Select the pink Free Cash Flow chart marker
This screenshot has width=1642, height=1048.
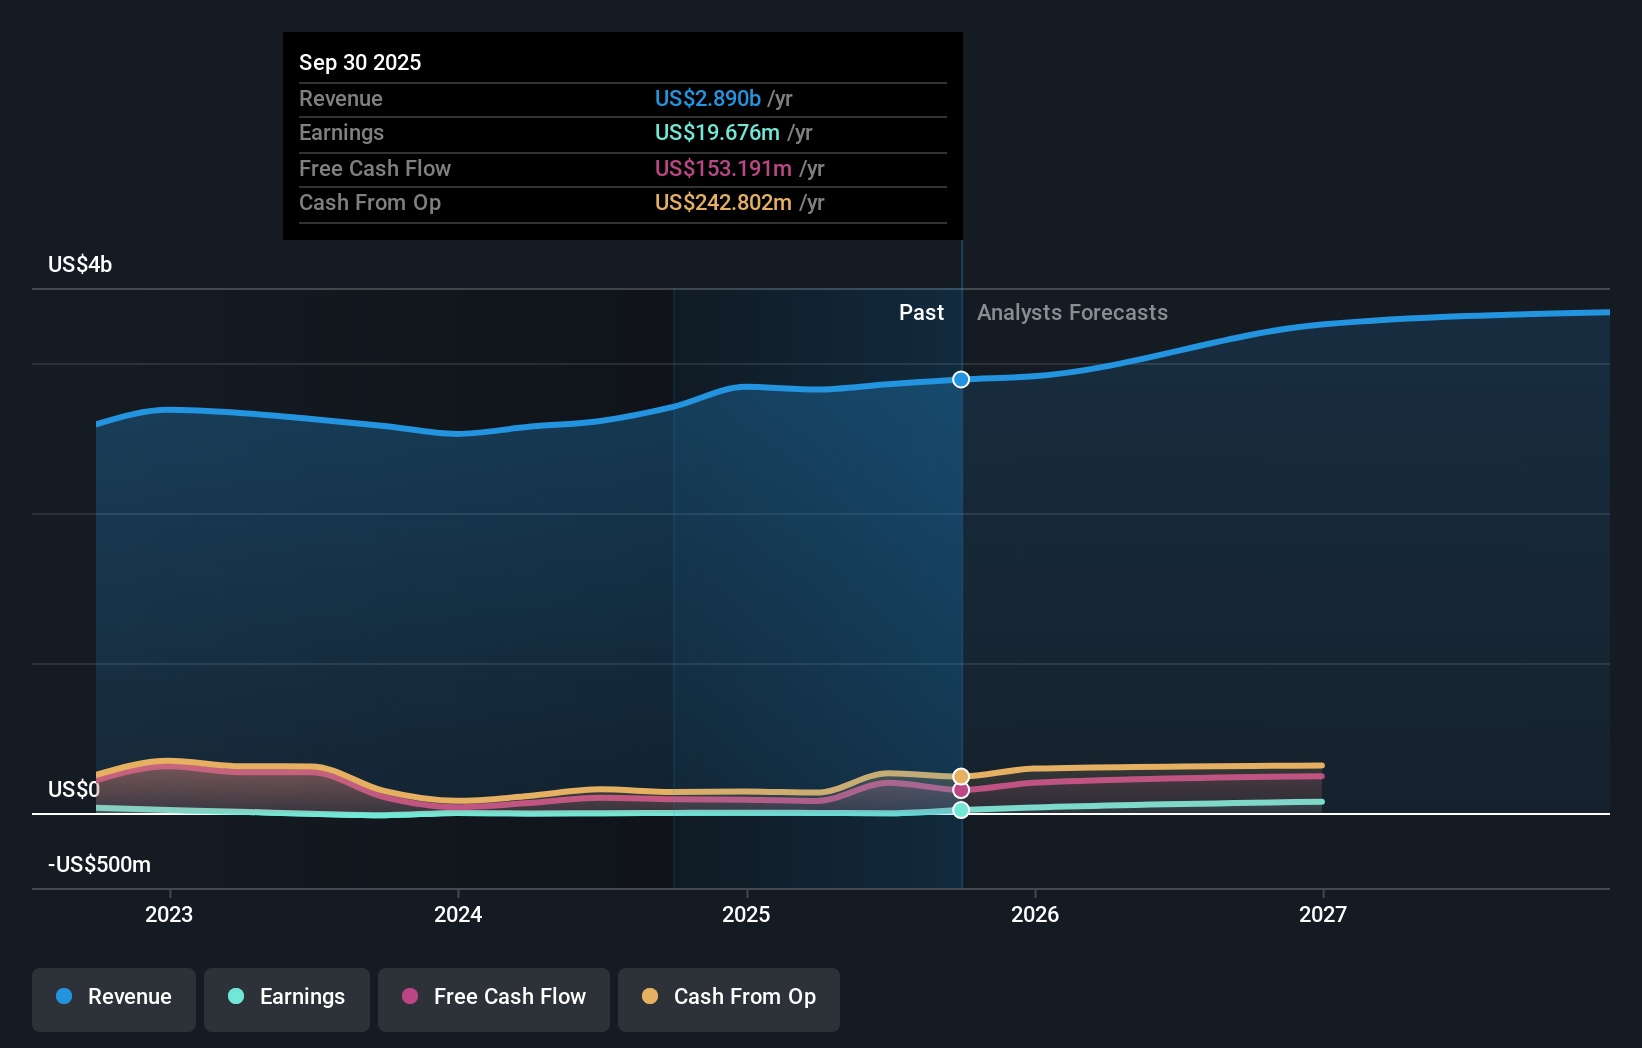pyautogui.click(x=960, y=791)
